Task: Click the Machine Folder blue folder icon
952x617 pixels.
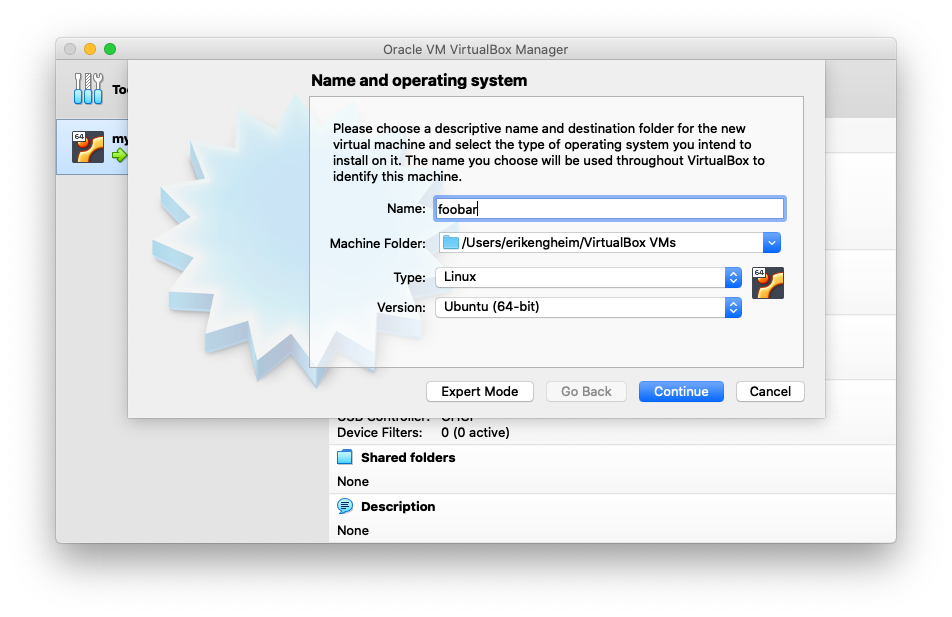Action: click(450, 242)
